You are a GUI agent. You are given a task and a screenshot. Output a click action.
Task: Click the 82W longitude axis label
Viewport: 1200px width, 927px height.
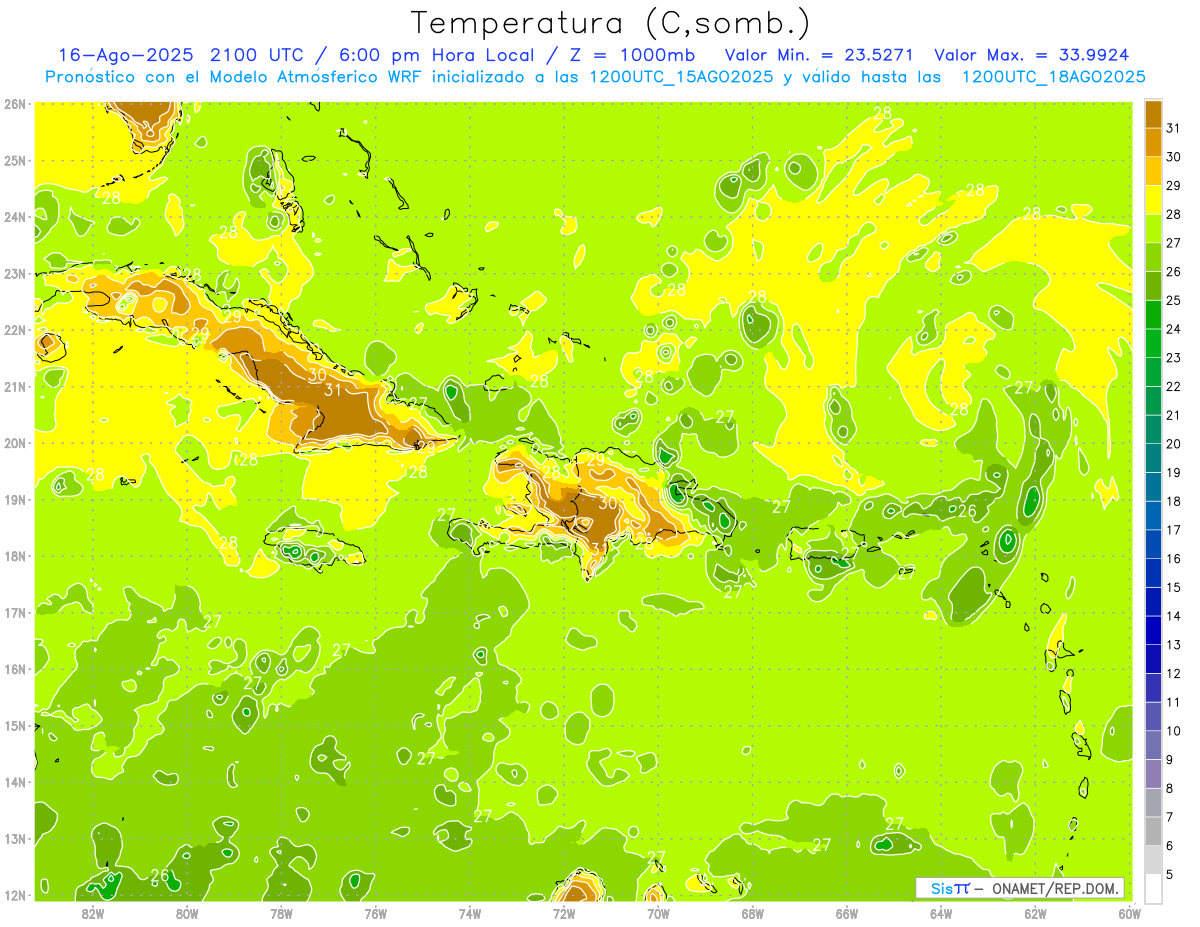coord(93,913)
